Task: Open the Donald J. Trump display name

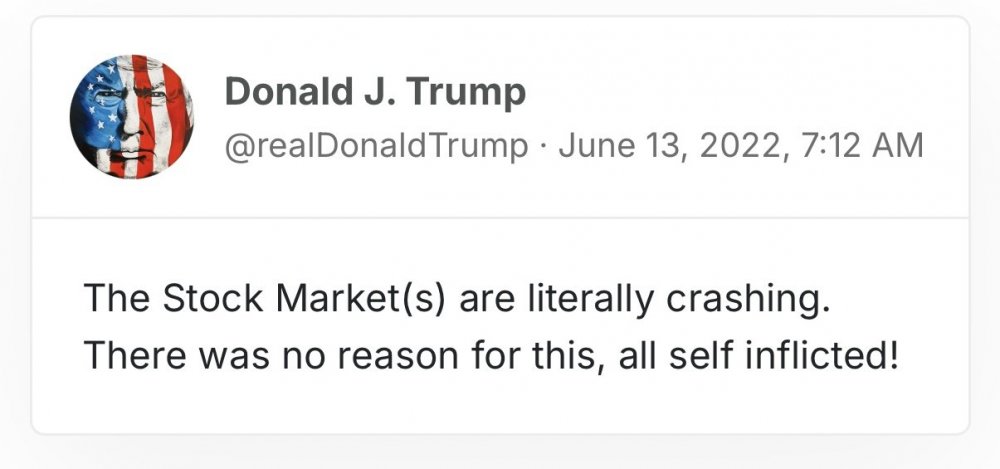Action: 375,93
